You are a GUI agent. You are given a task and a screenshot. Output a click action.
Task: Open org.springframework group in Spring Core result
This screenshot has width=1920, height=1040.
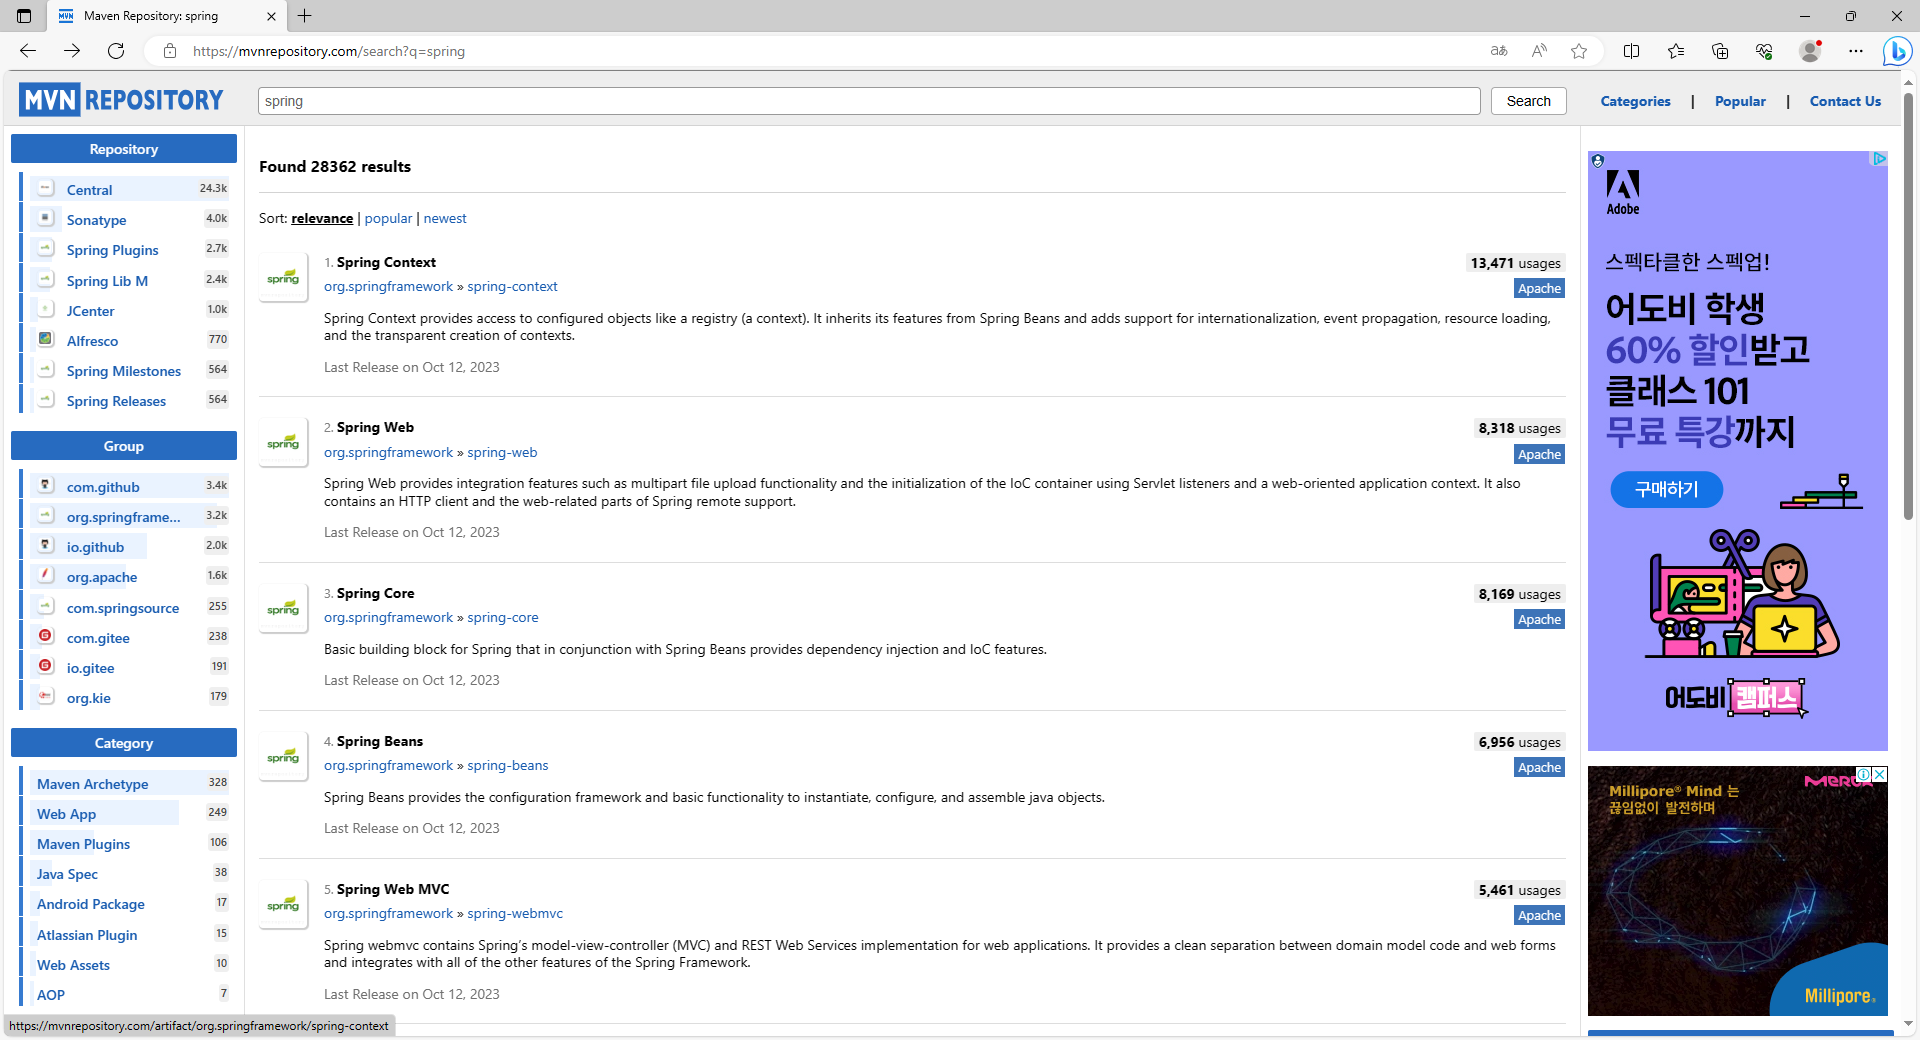coord(388,617)
